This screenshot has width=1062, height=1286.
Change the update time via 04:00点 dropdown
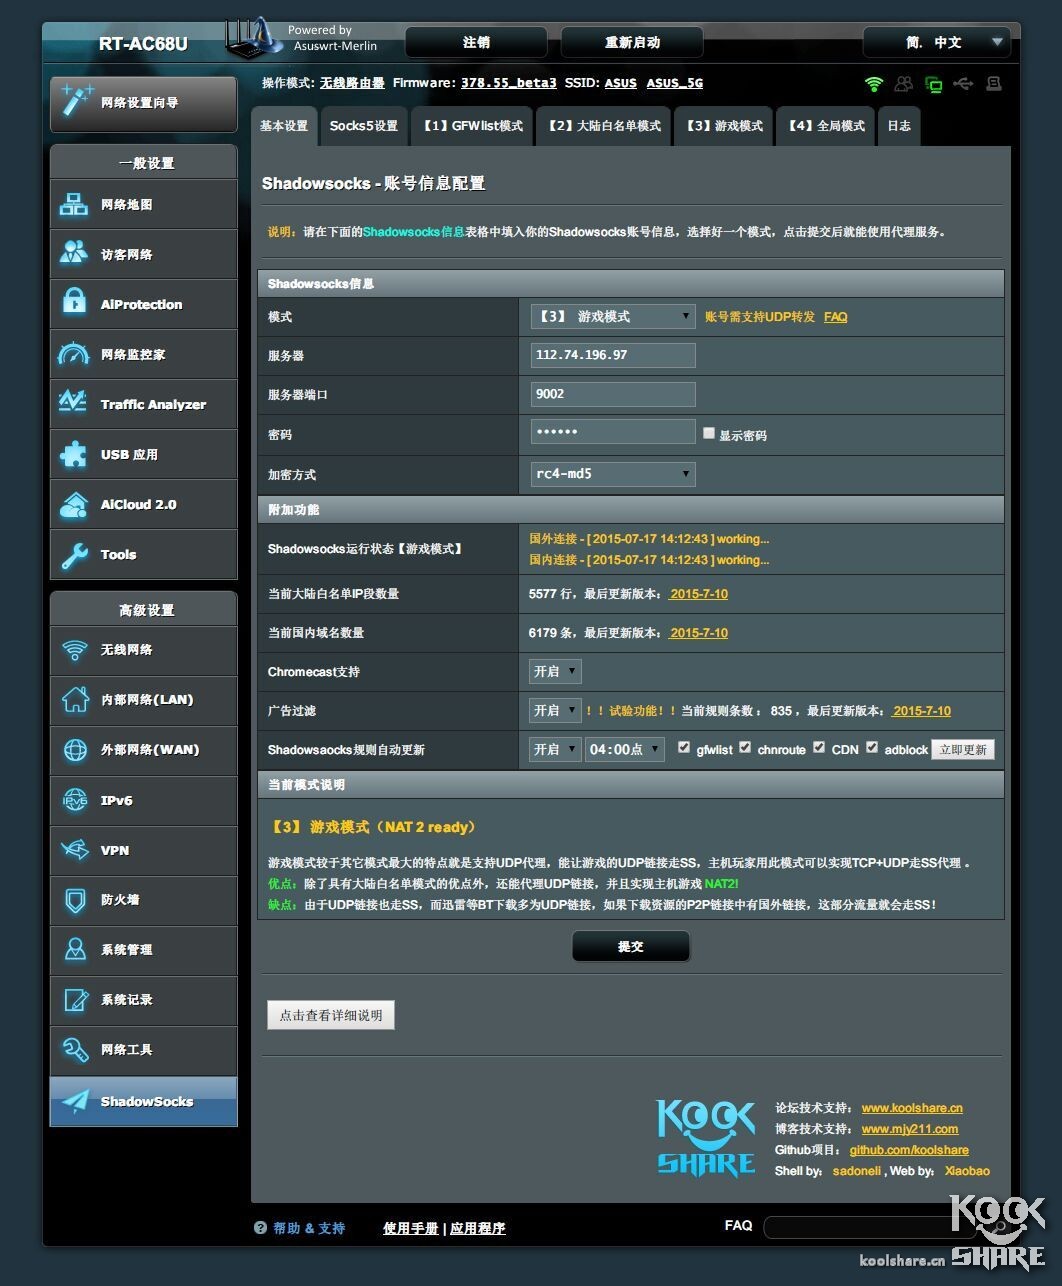click(624, 748)
